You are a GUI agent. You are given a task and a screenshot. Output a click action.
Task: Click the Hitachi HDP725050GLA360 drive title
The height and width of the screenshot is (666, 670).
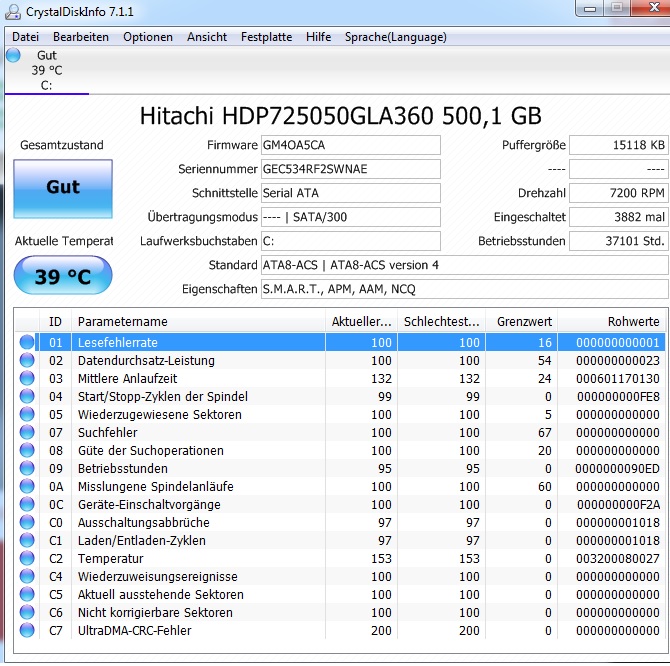pos(341,116)
